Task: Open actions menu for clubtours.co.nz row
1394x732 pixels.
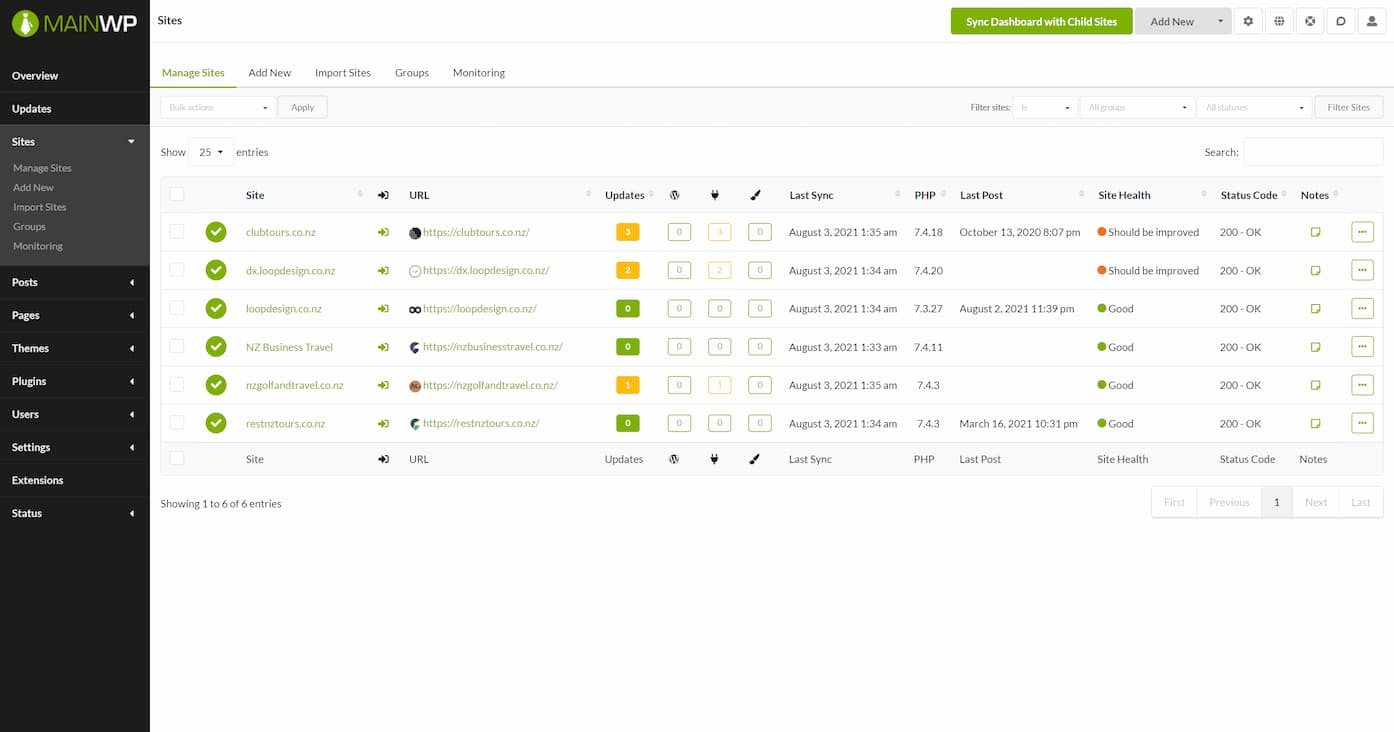Action: [1362, 232]
